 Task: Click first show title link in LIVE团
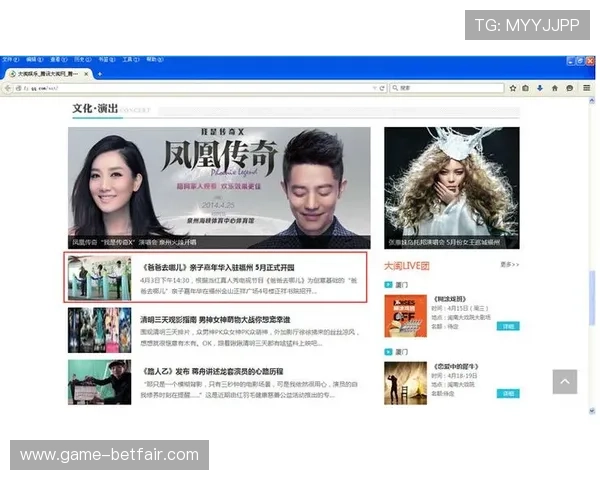(x=450, y=299)
